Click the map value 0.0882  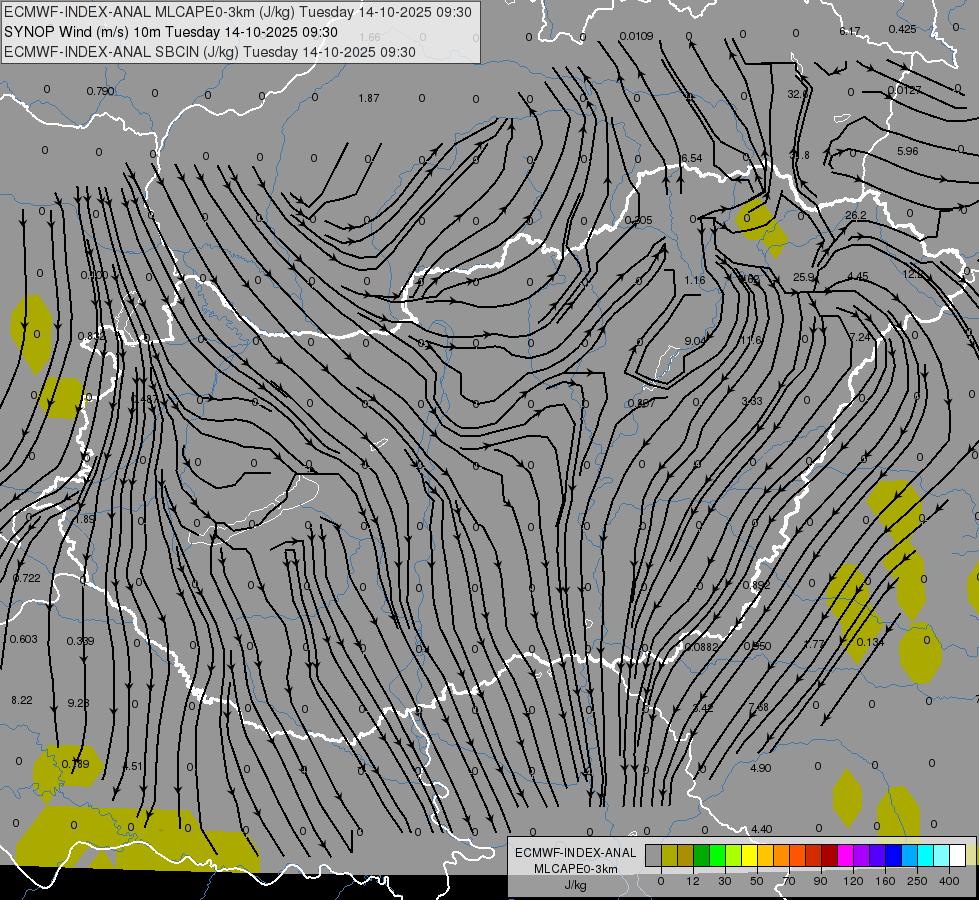[701, 647]
